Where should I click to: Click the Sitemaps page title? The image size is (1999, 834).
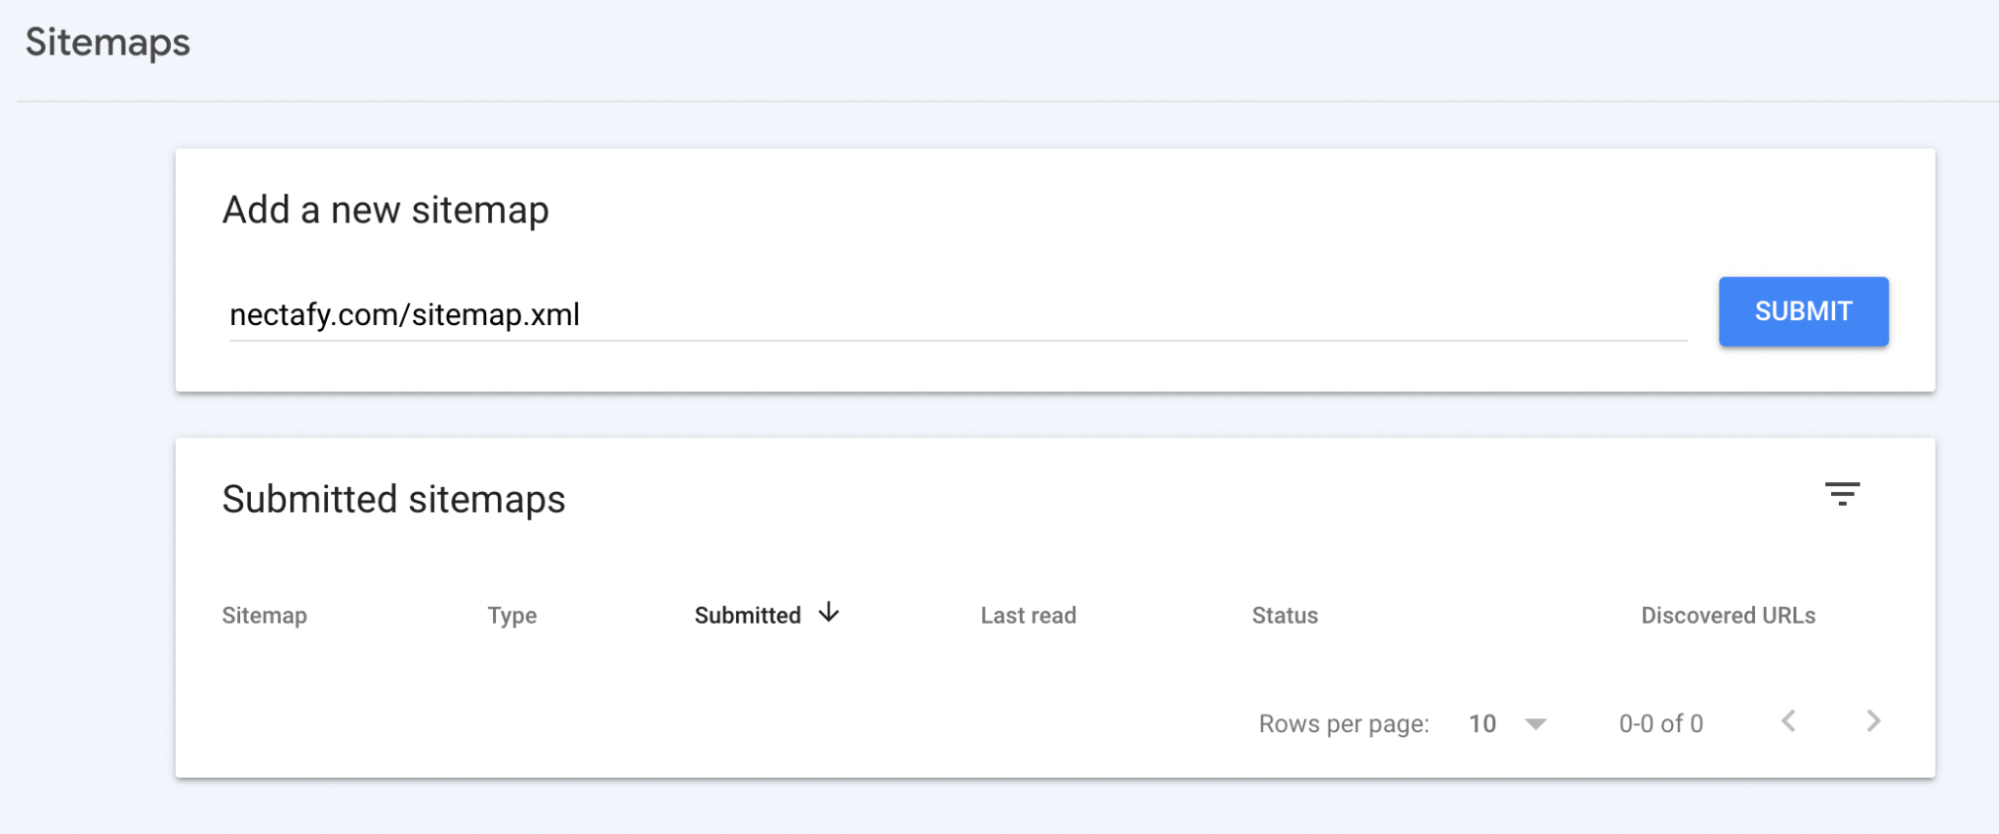106,42
